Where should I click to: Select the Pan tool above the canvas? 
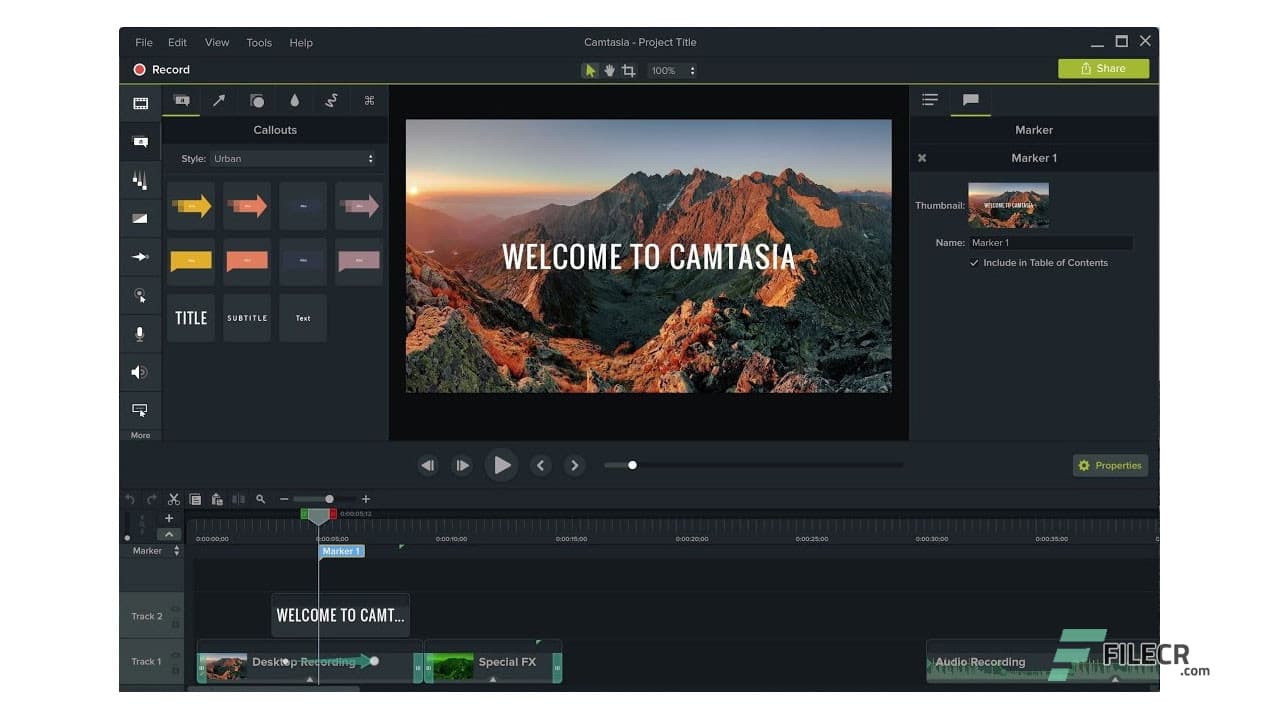click(609, 70)
